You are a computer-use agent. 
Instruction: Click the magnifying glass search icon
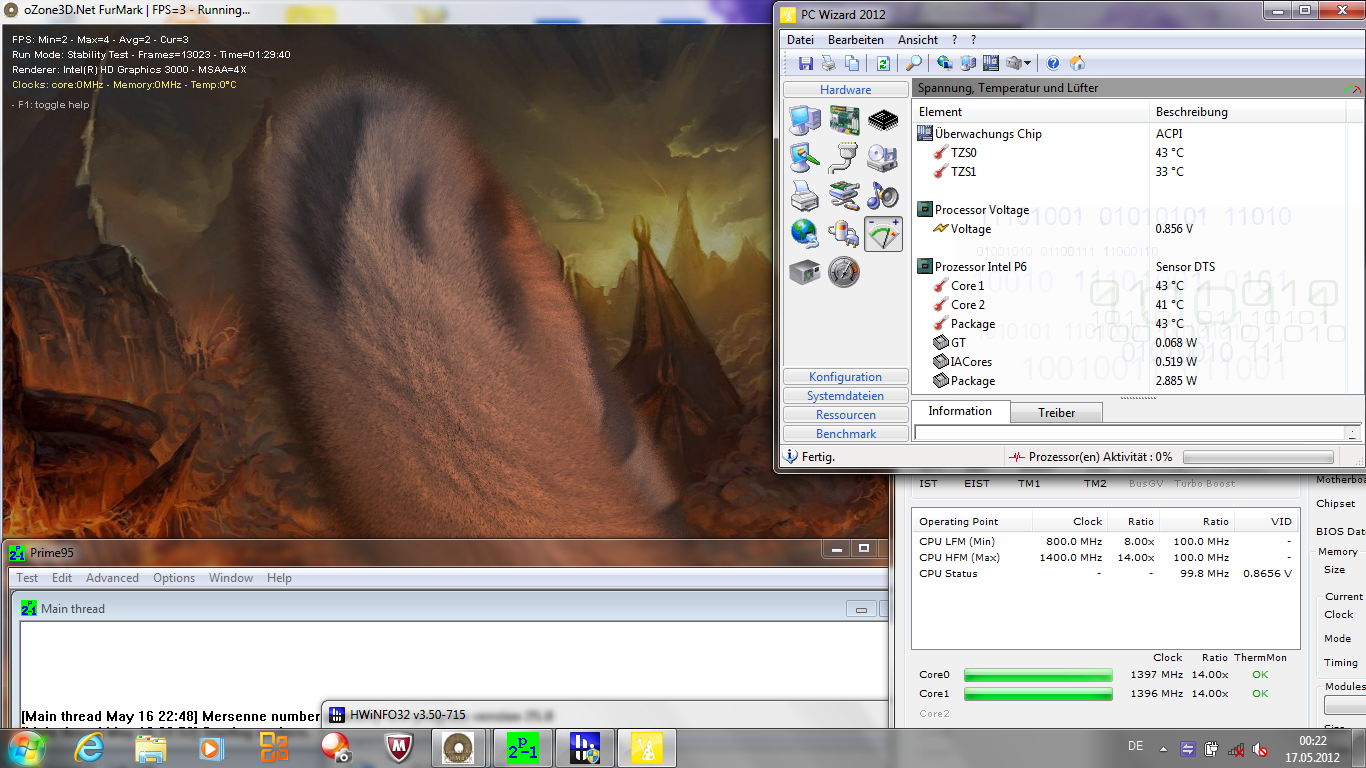[x=913, y=63]
